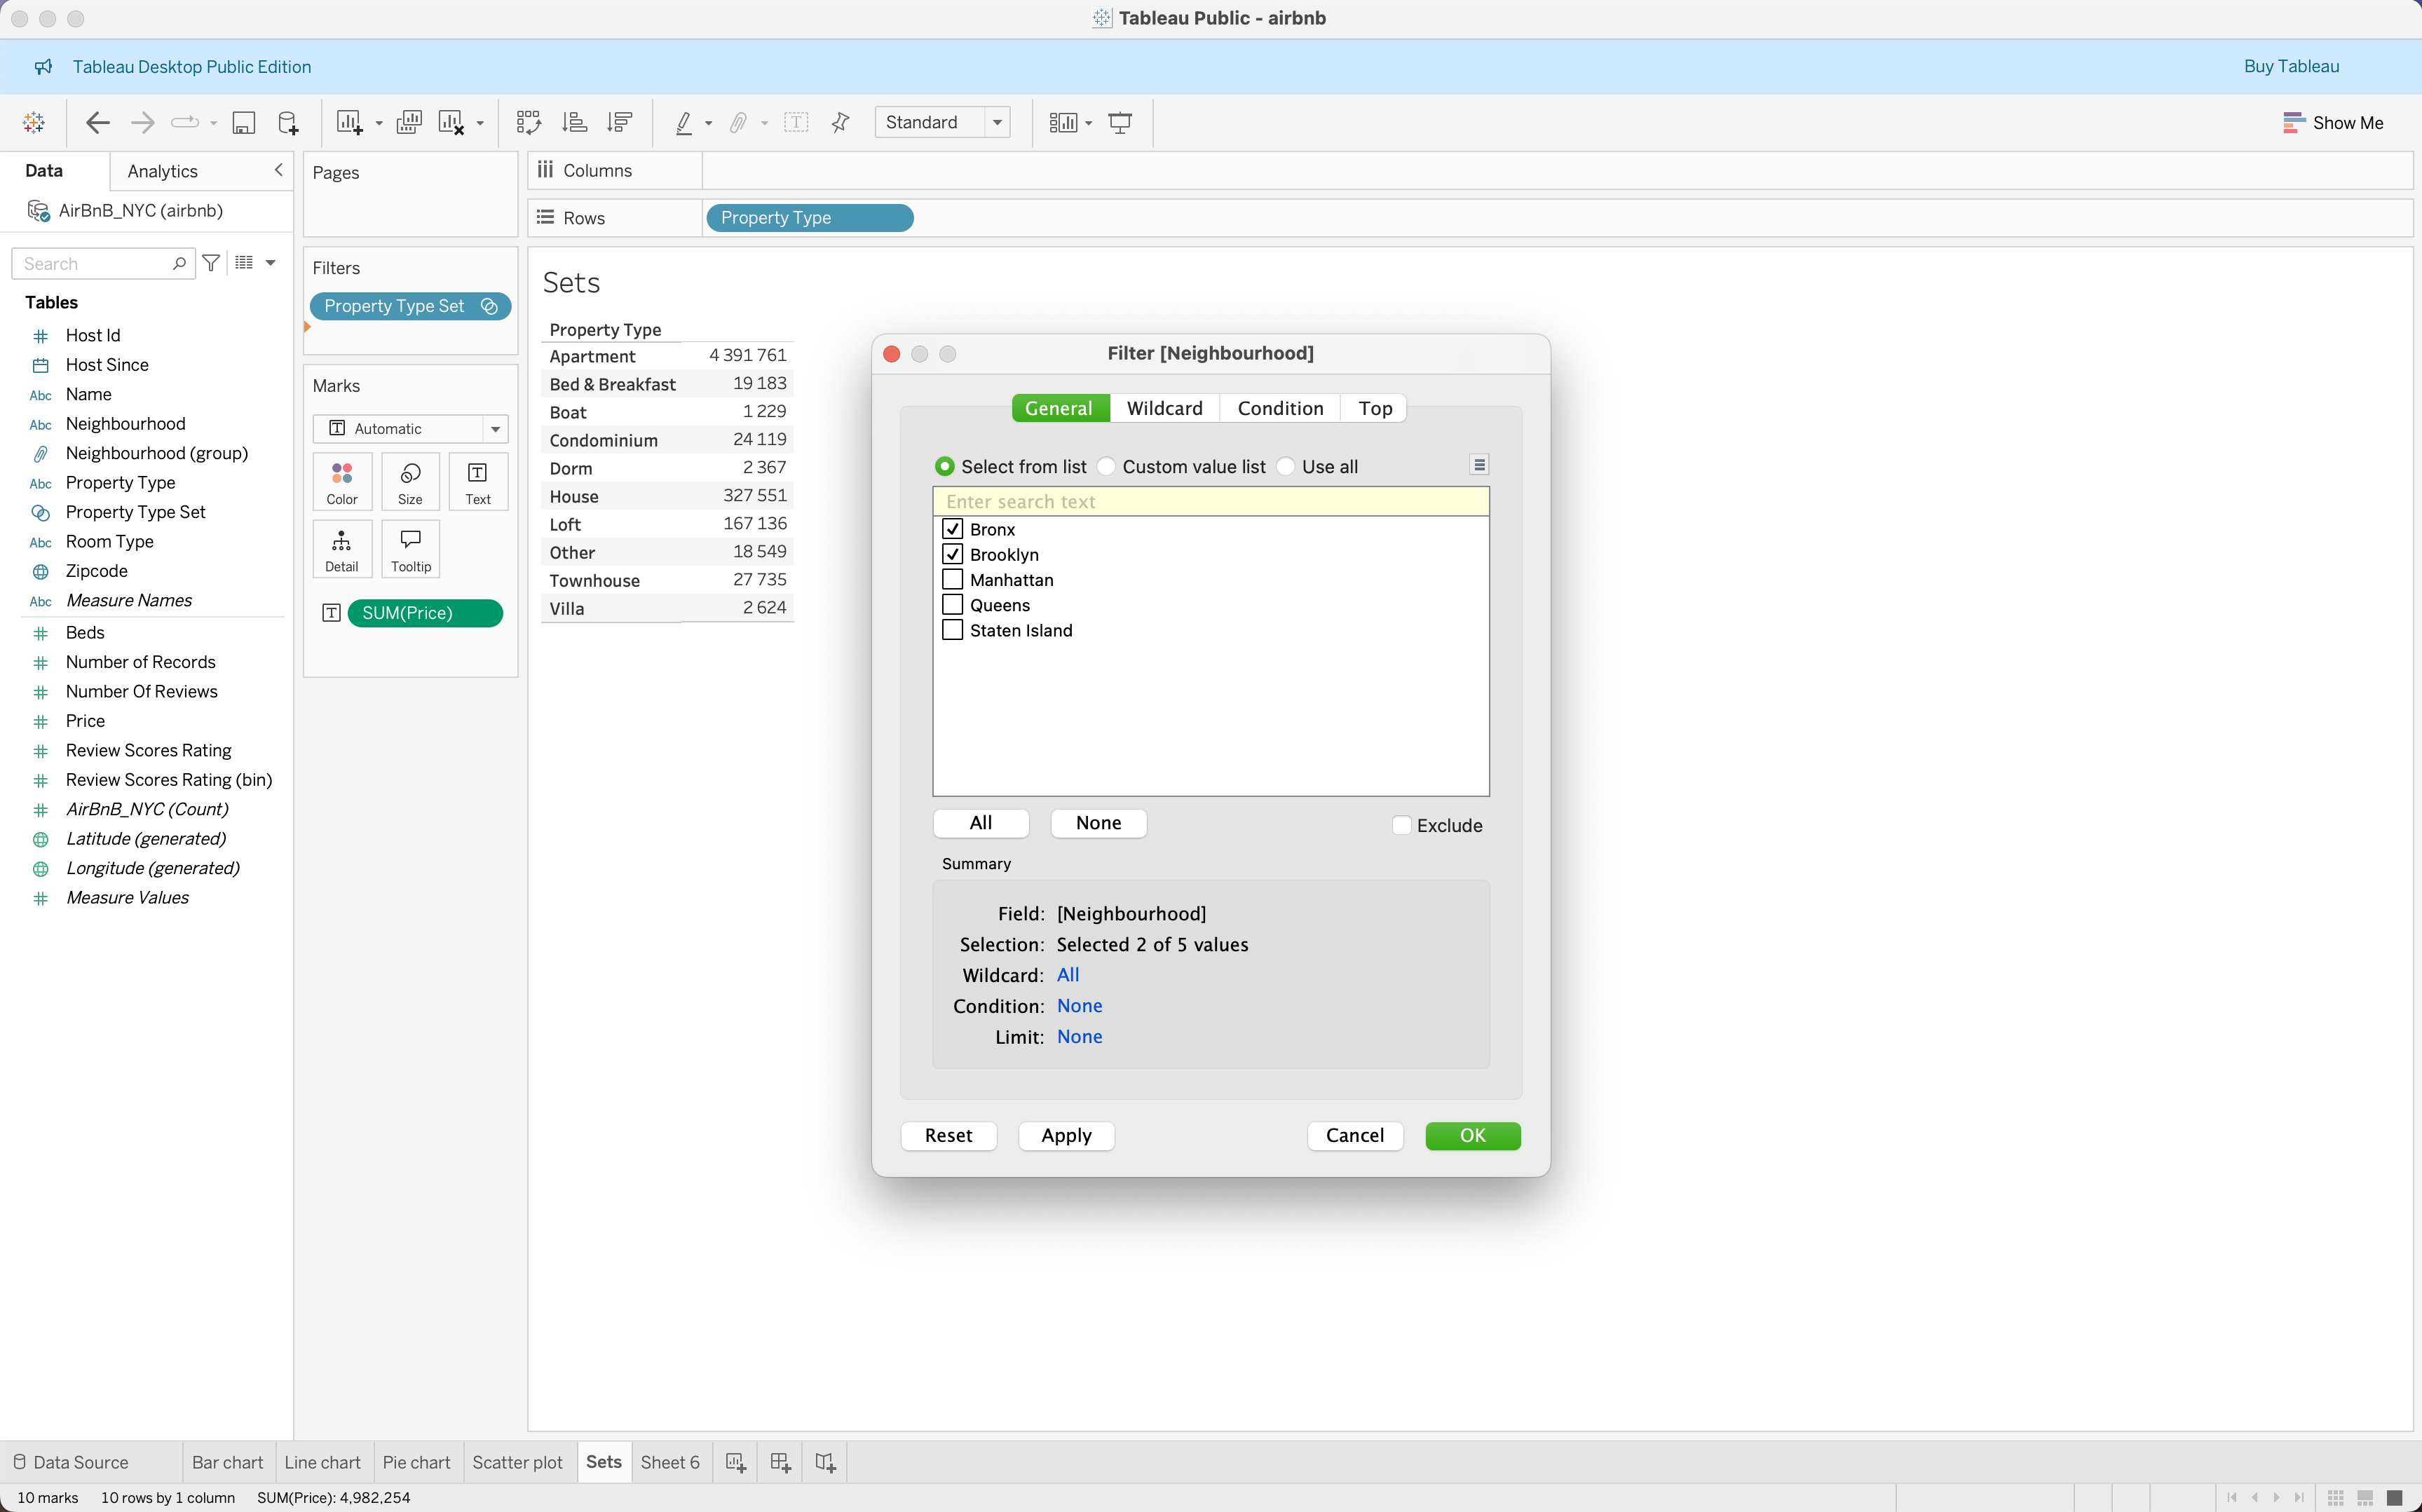Screen dimensions: 2422x1512
Task: Select the Use all radio button
Action: pos(1287,466)
